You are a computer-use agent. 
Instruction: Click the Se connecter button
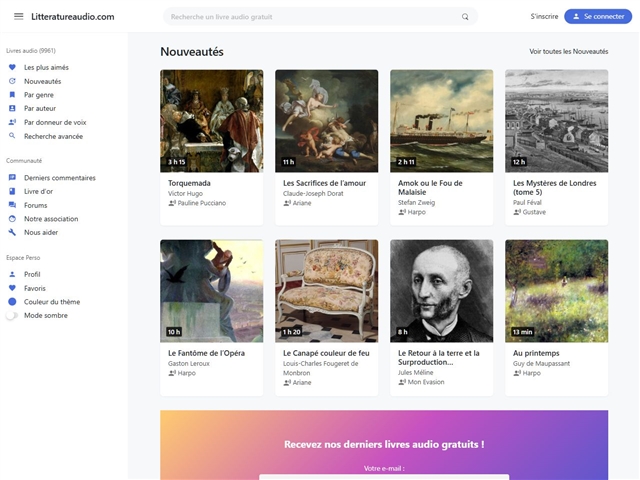click(598, 17)
